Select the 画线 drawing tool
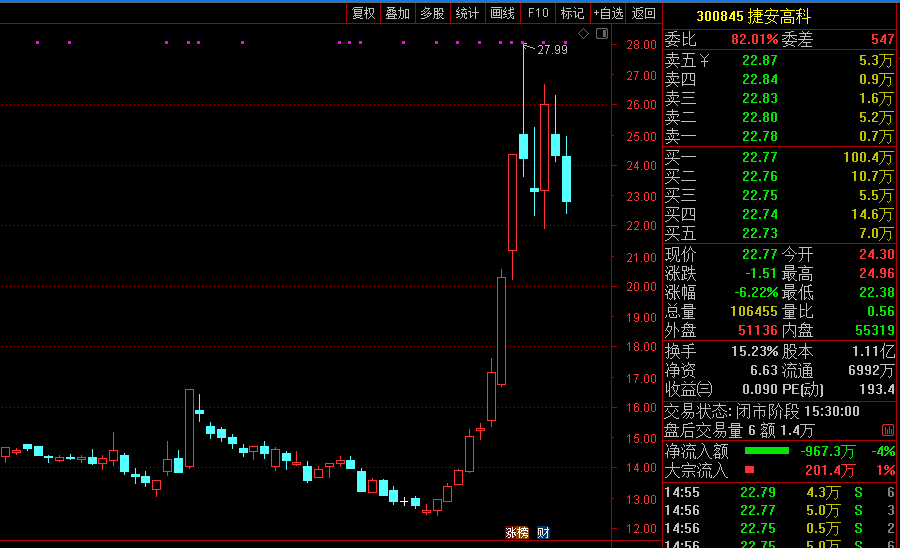 point(502,13)
